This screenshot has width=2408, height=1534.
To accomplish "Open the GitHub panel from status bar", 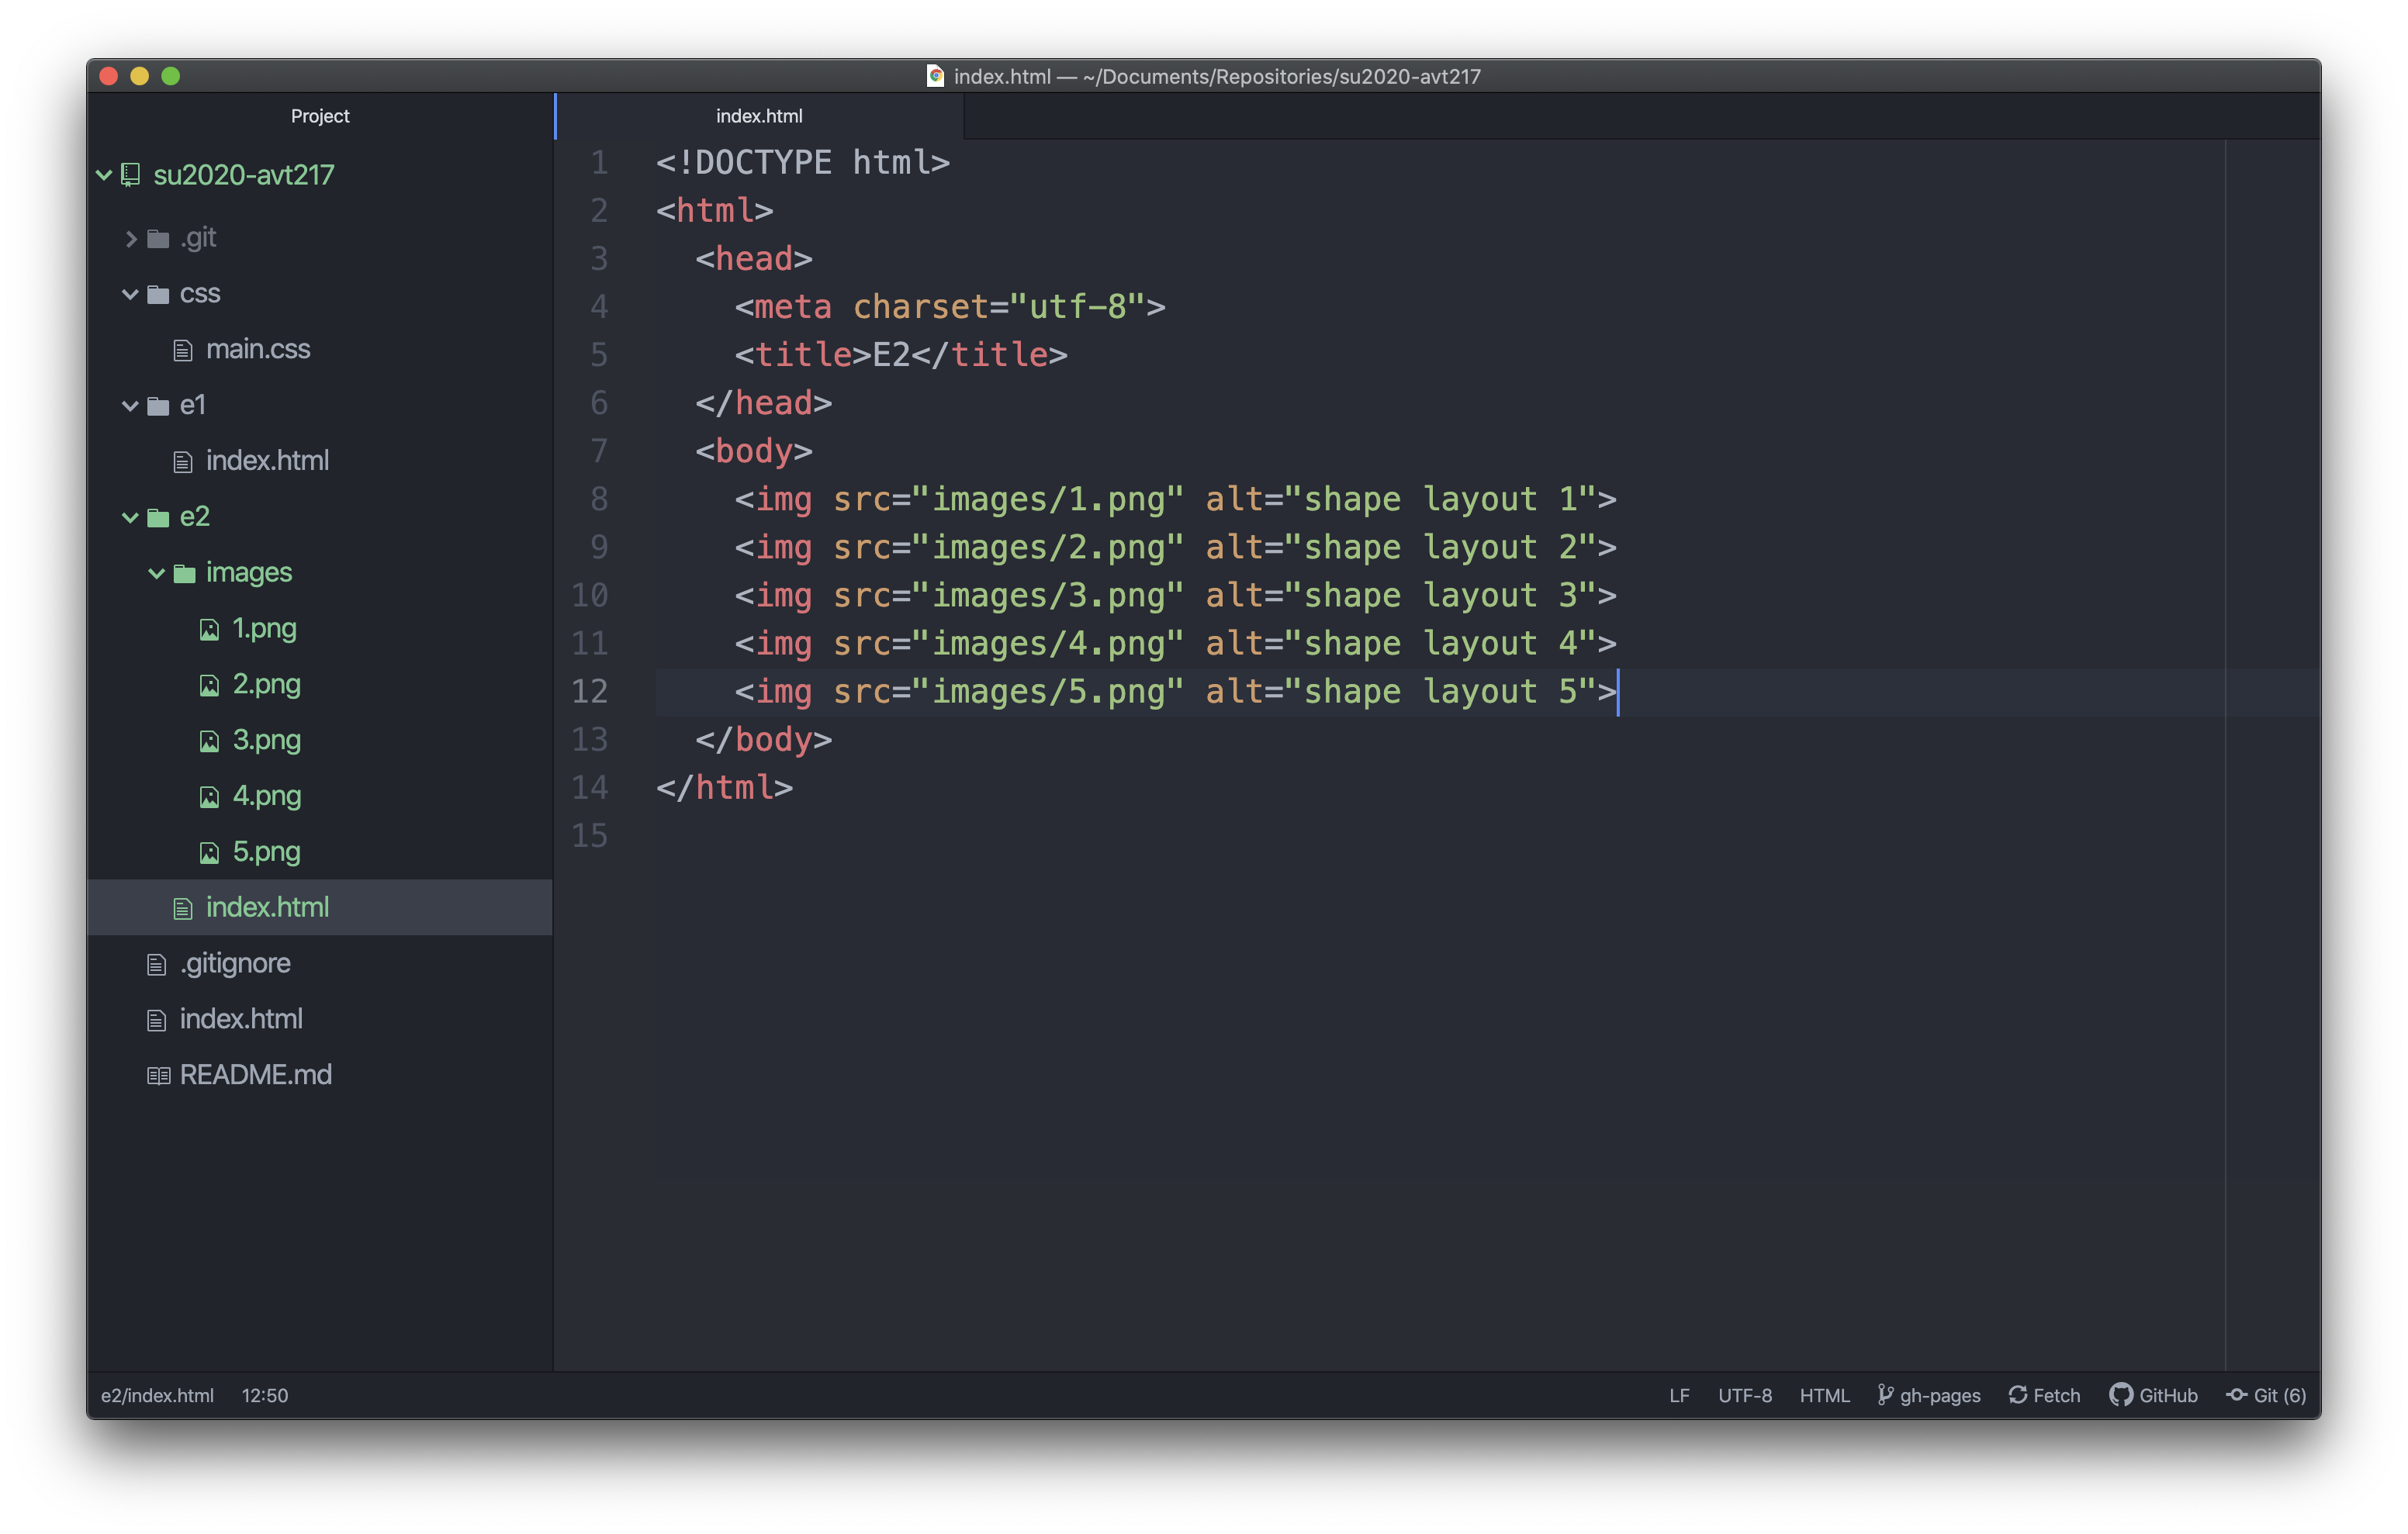I will [2154, 1395].
